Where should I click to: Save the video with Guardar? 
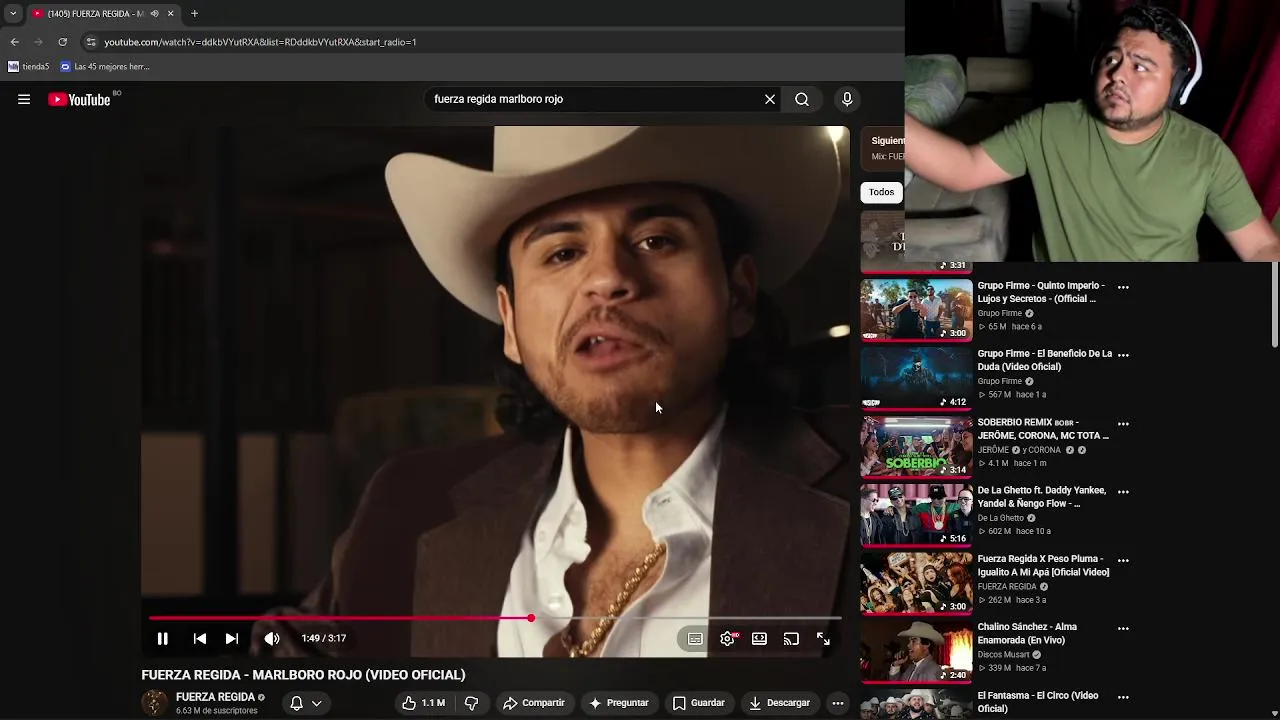click(x=698, y=703)
